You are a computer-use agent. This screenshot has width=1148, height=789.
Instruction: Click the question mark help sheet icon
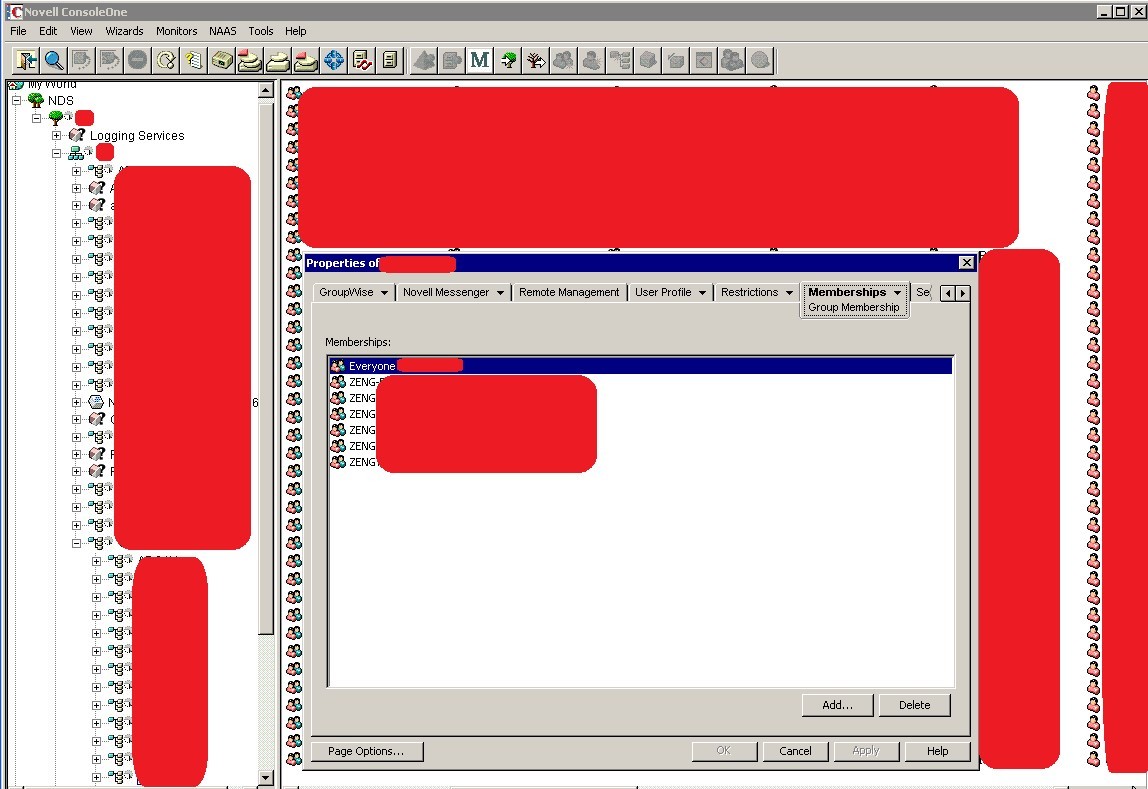[x=193, y=60]
